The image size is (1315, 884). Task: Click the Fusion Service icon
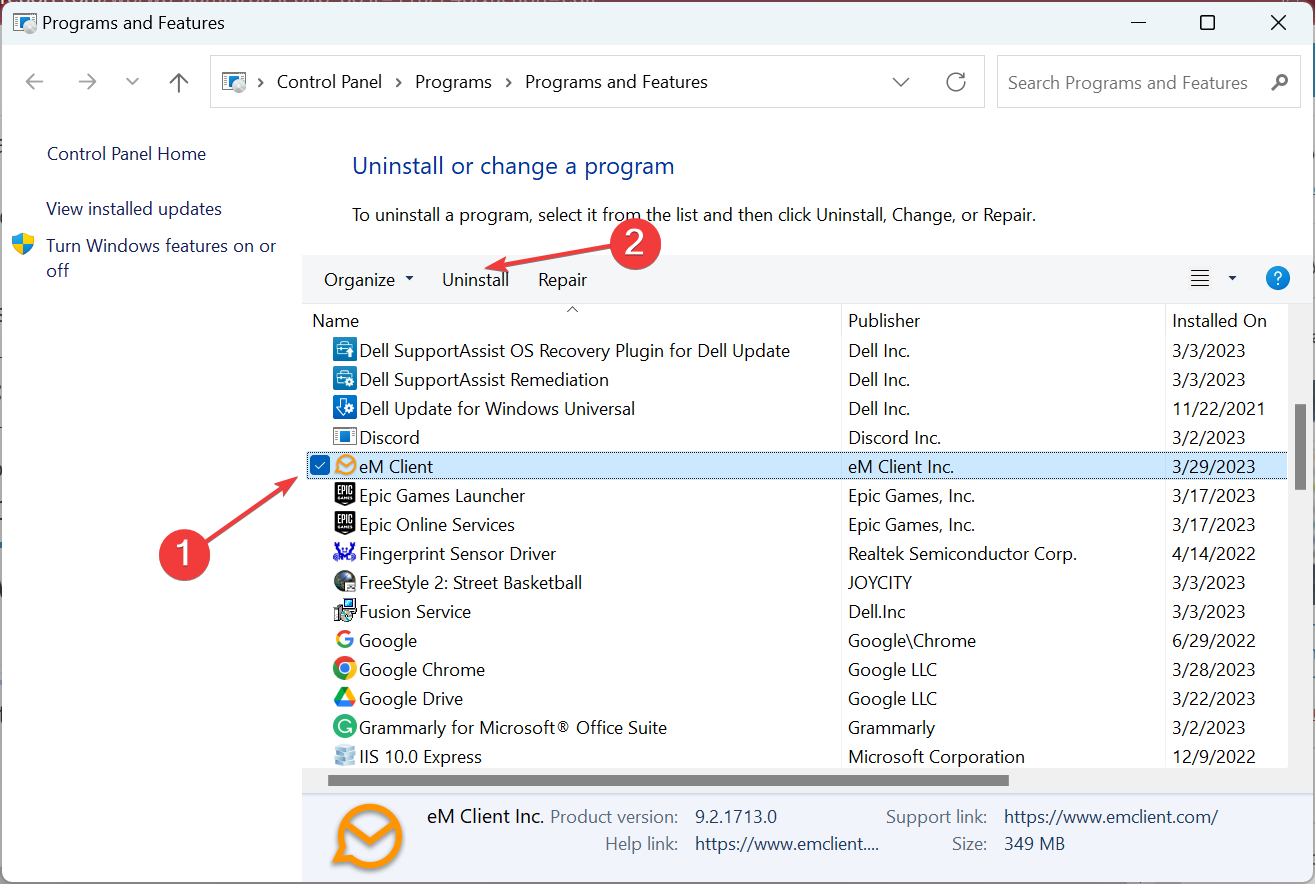tap(345, 611)
